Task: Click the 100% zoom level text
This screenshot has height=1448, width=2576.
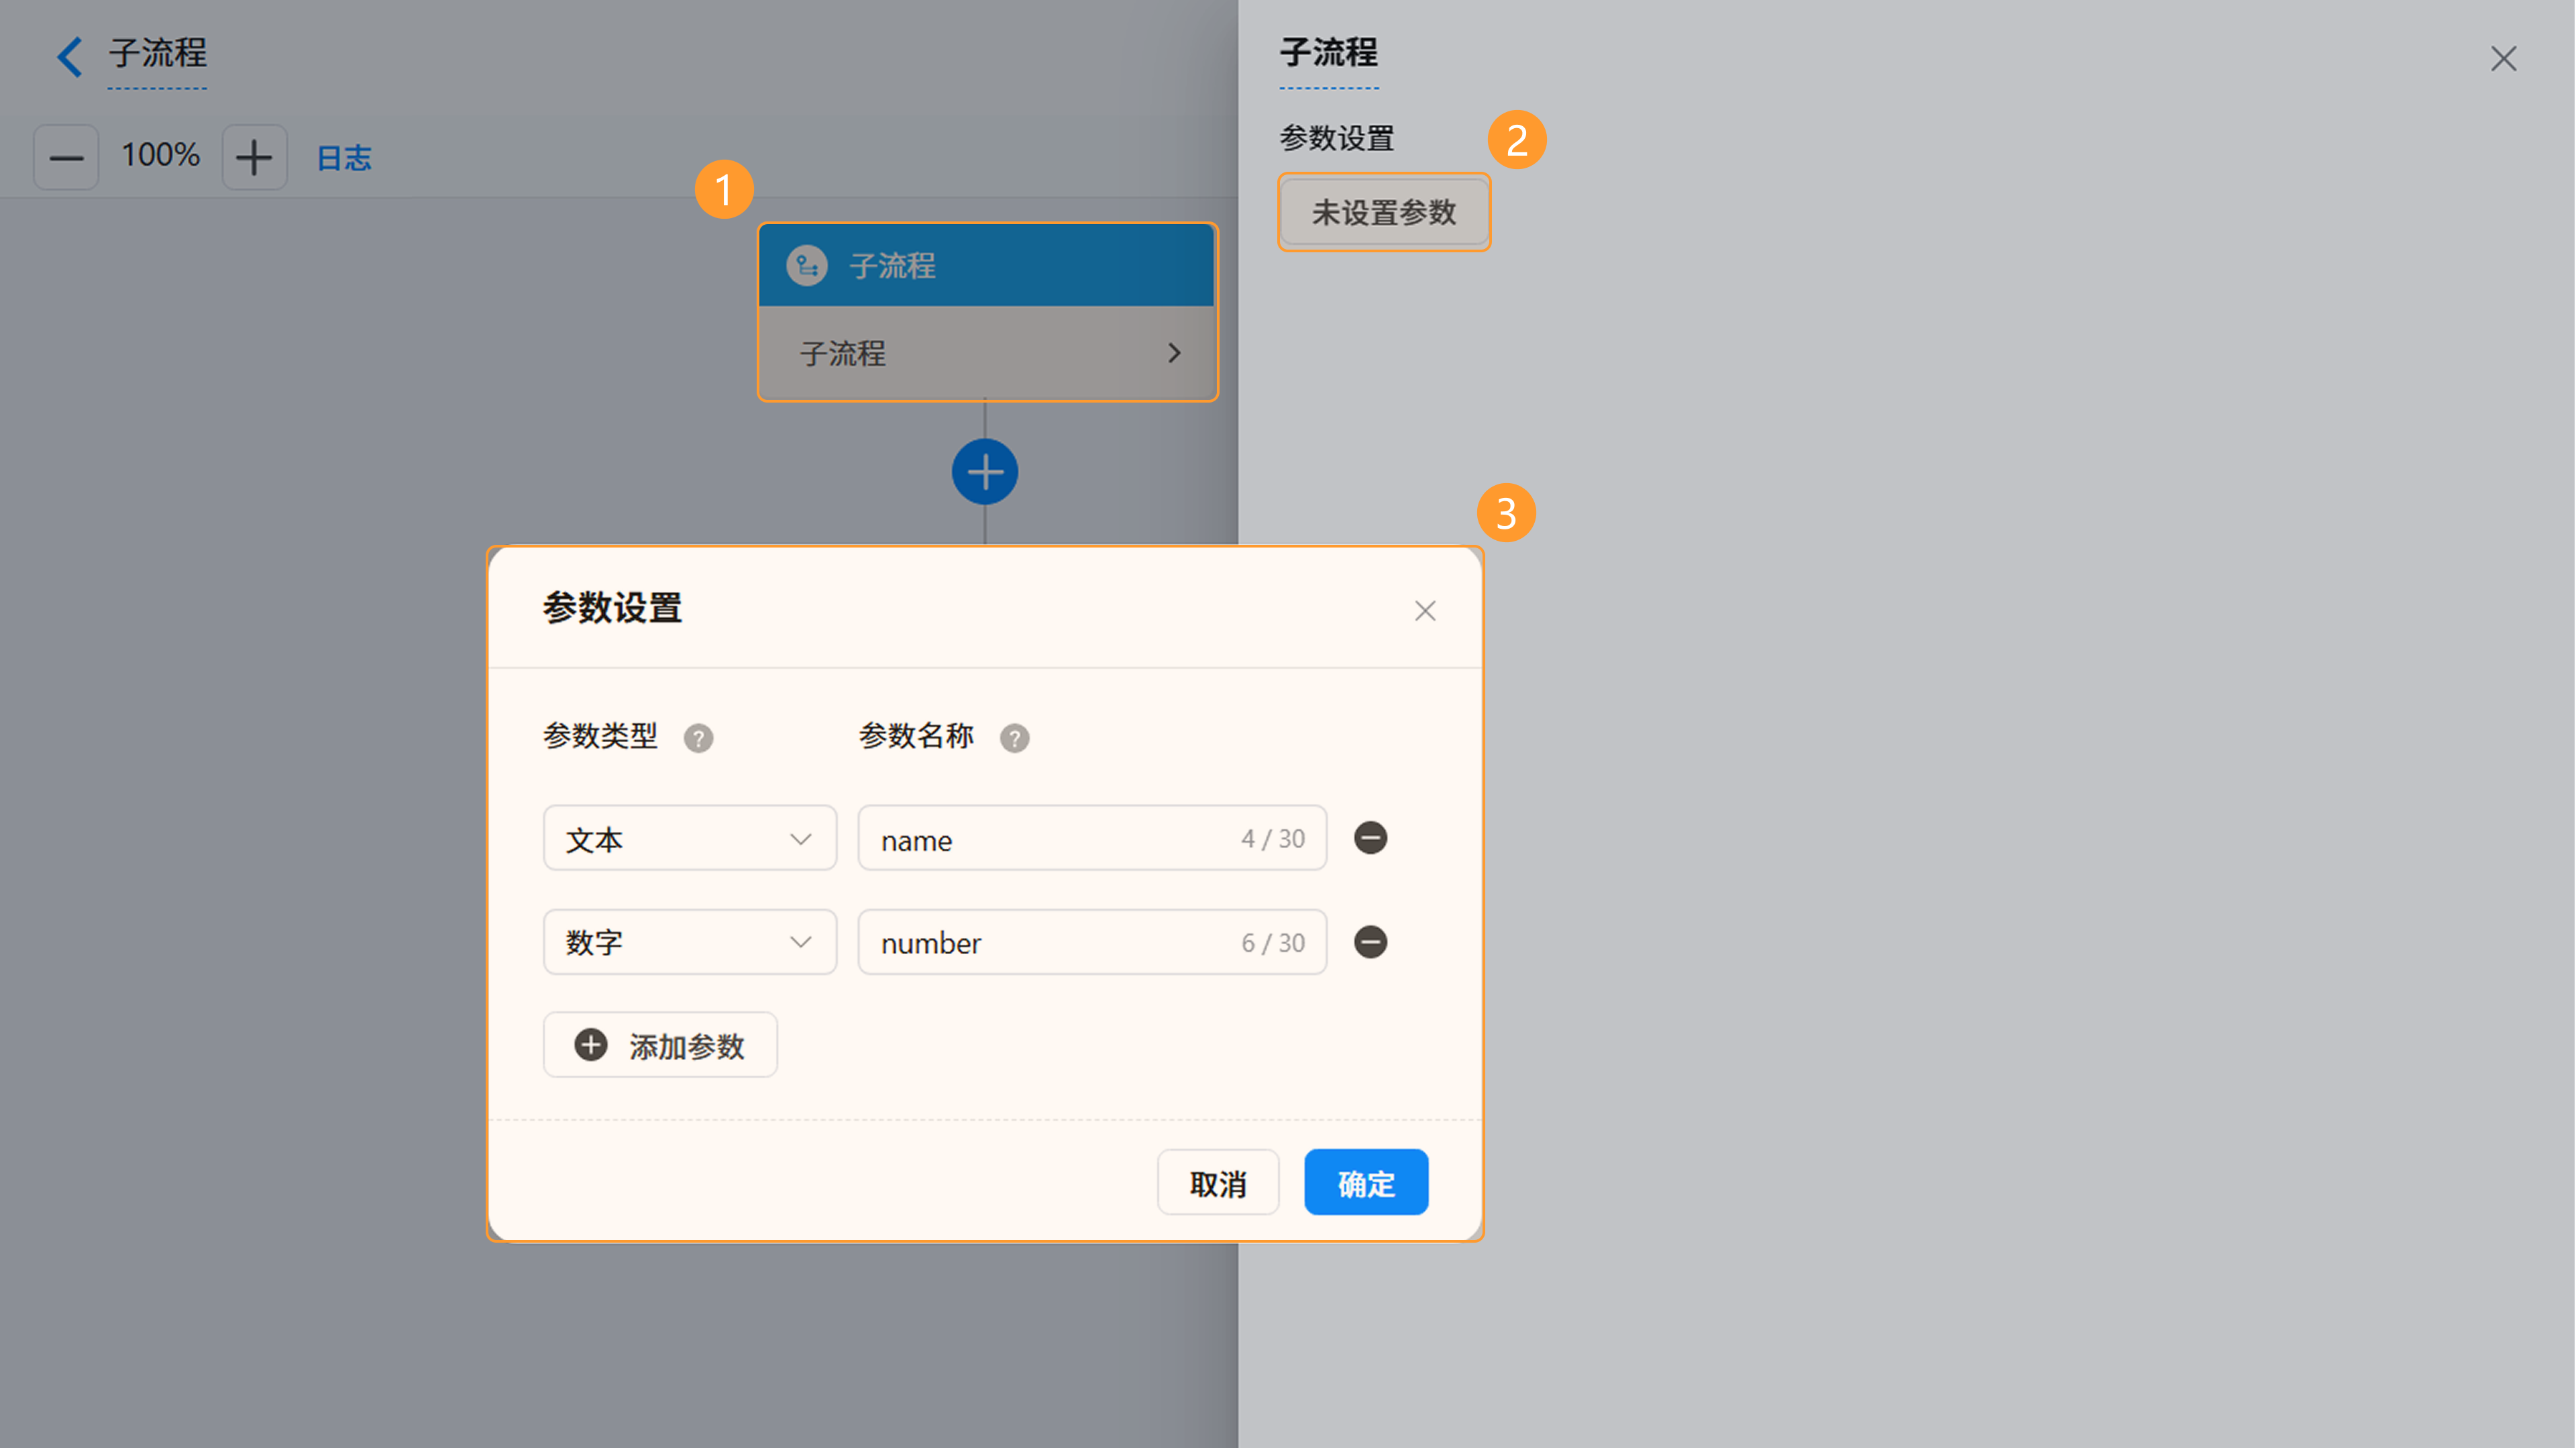Action: [x=160, y=156]
